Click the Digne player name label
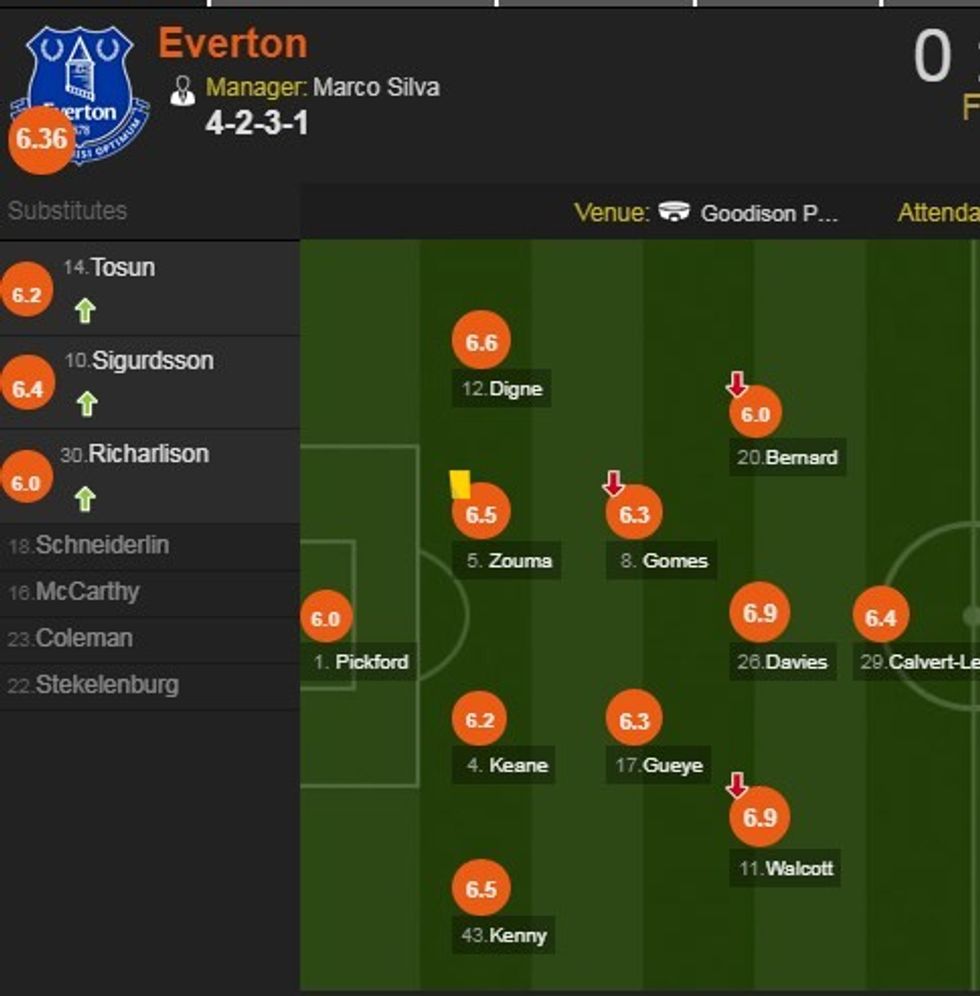980x996 pixels. tap(515, 389)
